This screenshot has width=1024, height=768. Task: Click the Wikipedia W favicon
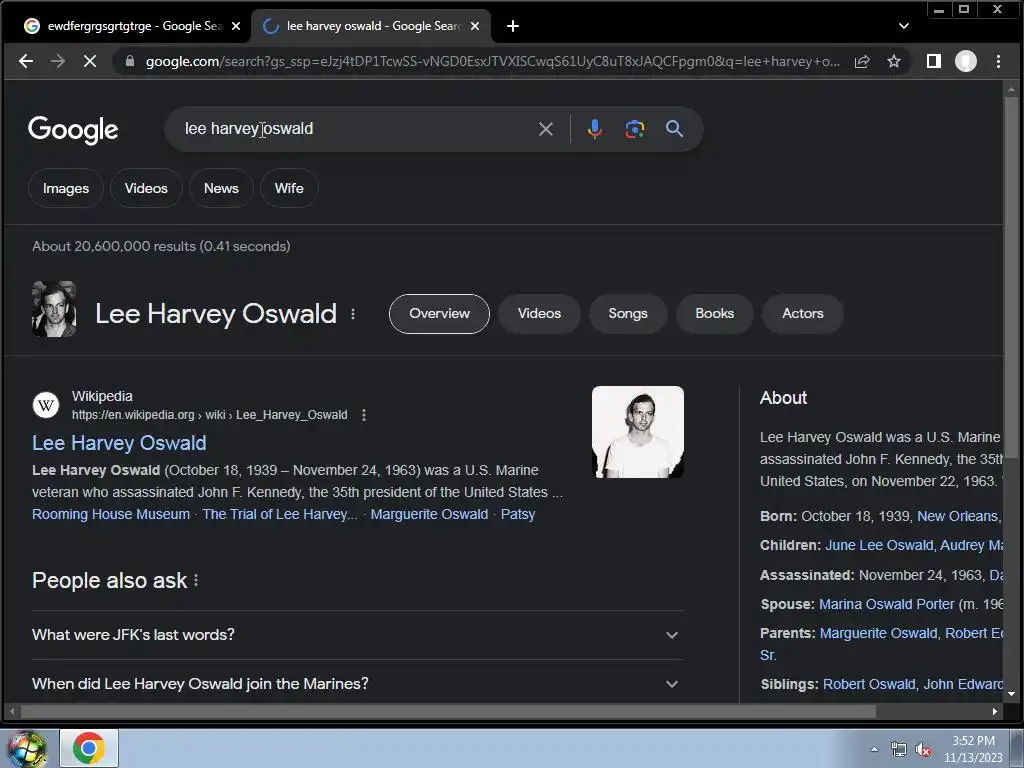click(46, 405)
